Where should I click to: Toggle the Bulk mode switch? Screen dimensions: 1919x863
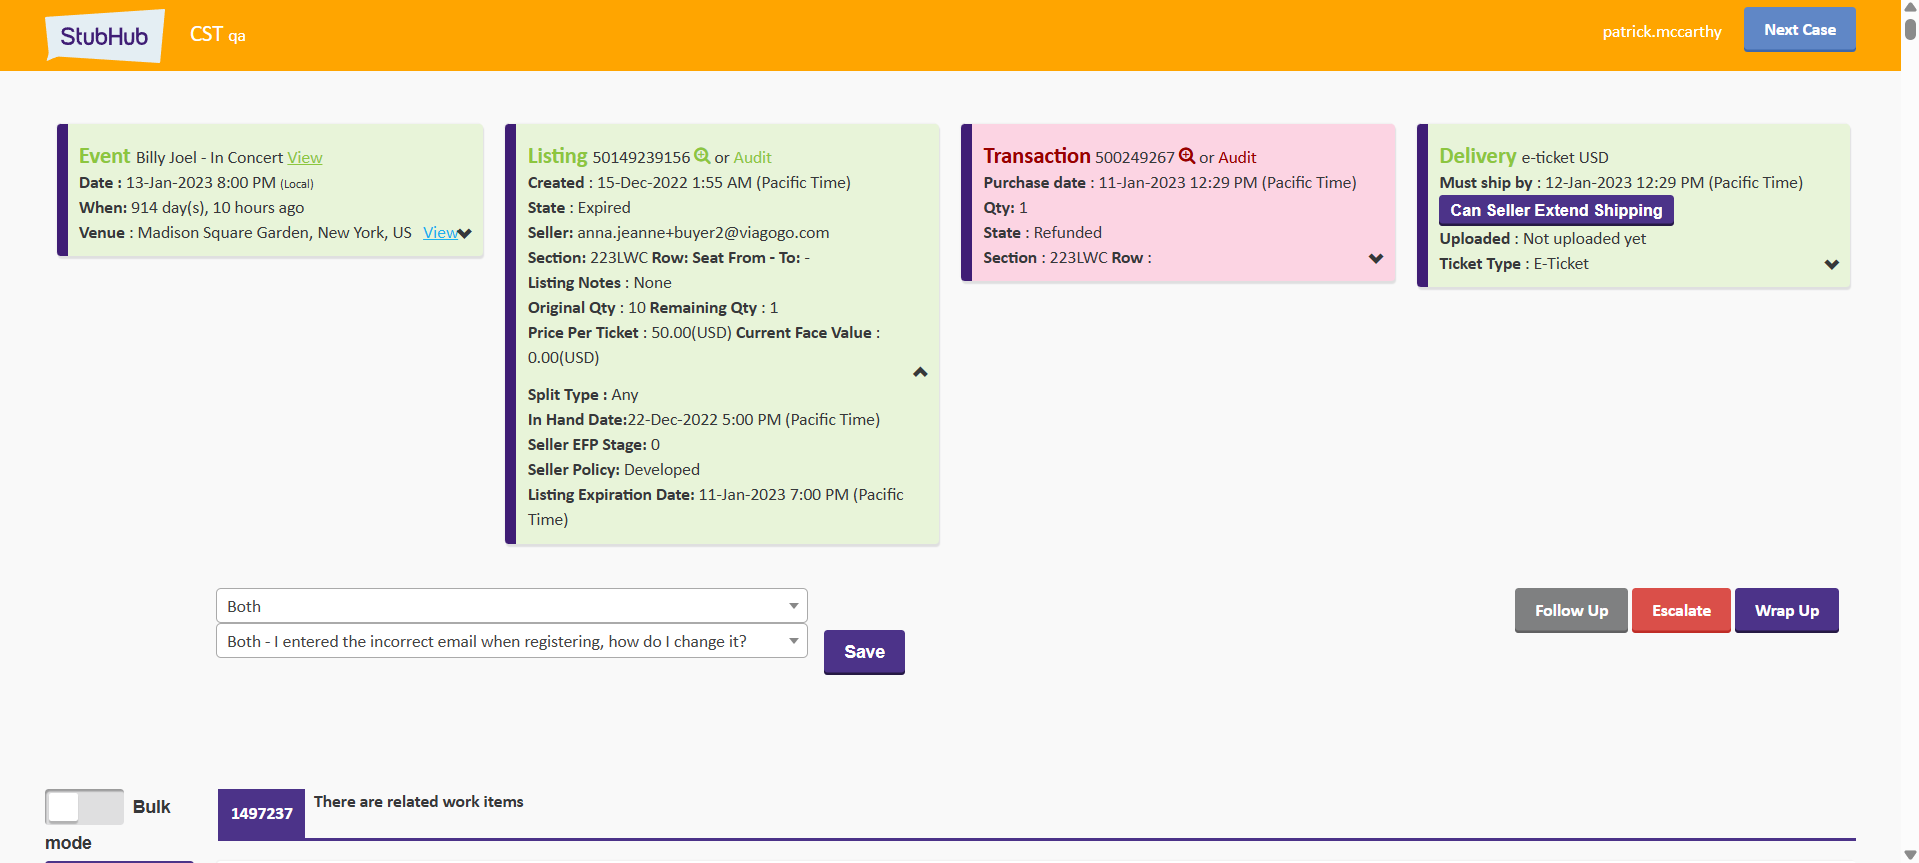[84, 807]
